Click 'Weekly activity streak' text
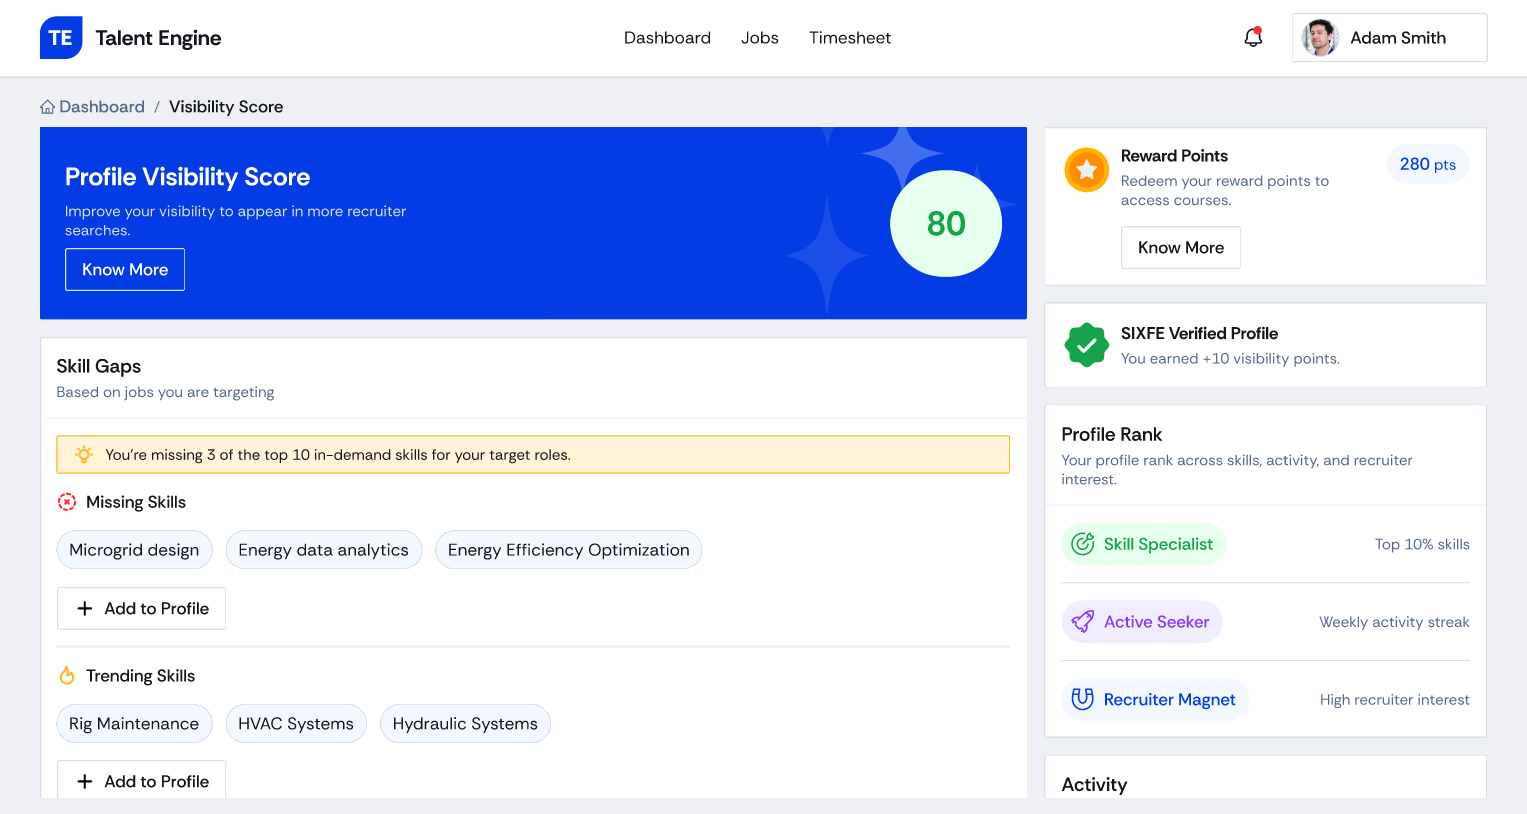 coord(1394,622)
